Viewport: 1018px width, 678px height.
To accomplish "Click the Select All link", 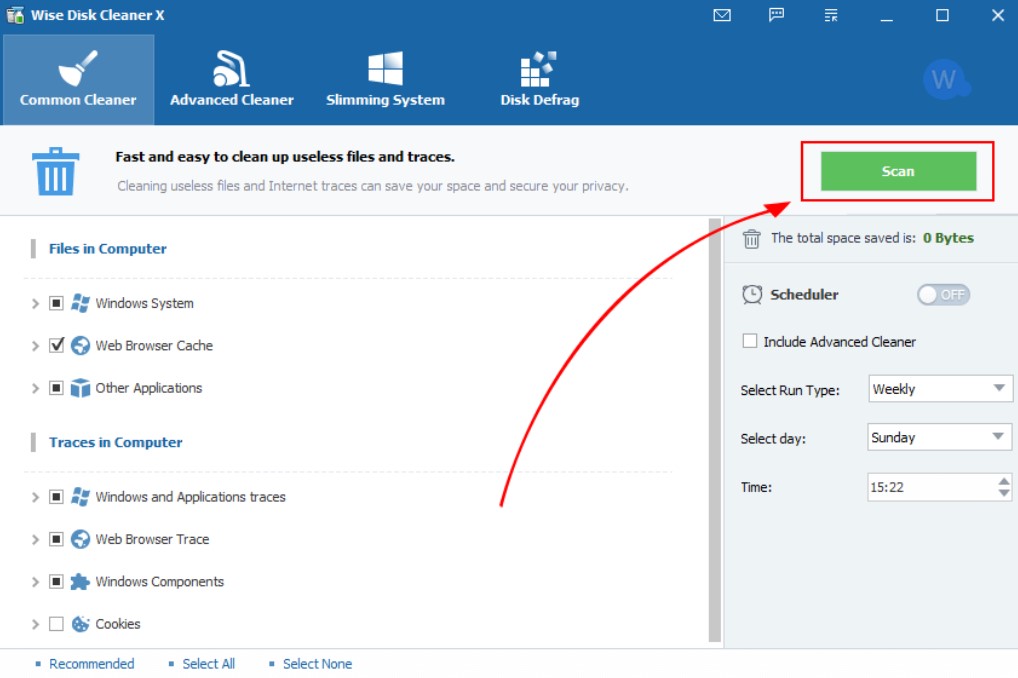I will (x=208, y=664).
